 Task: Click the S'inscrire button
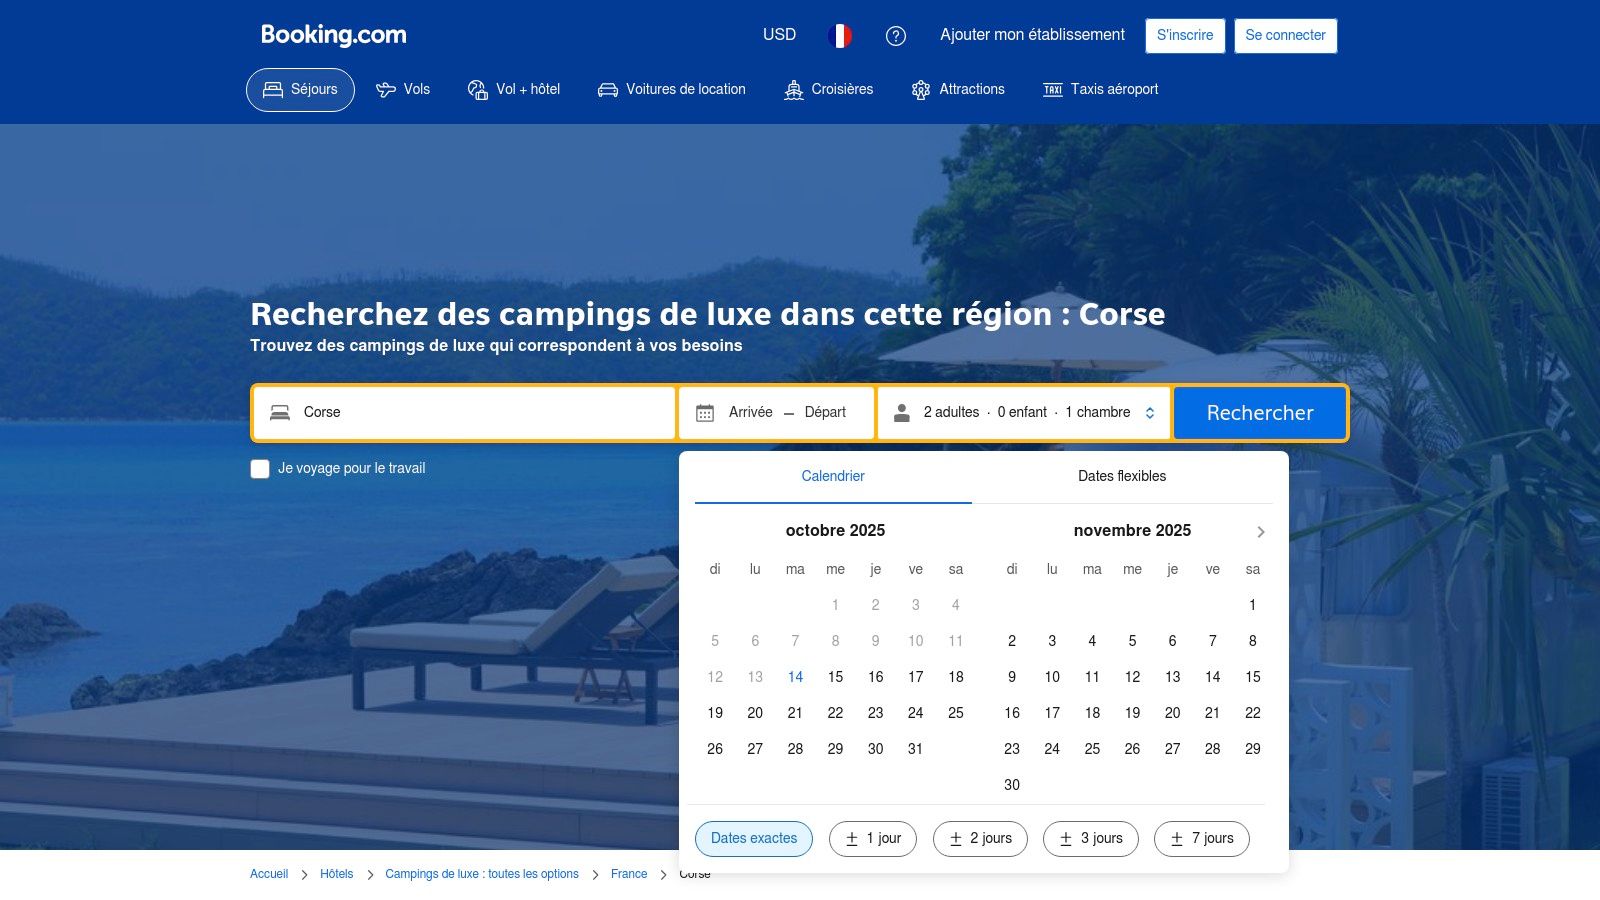(x=1185, y=36)
